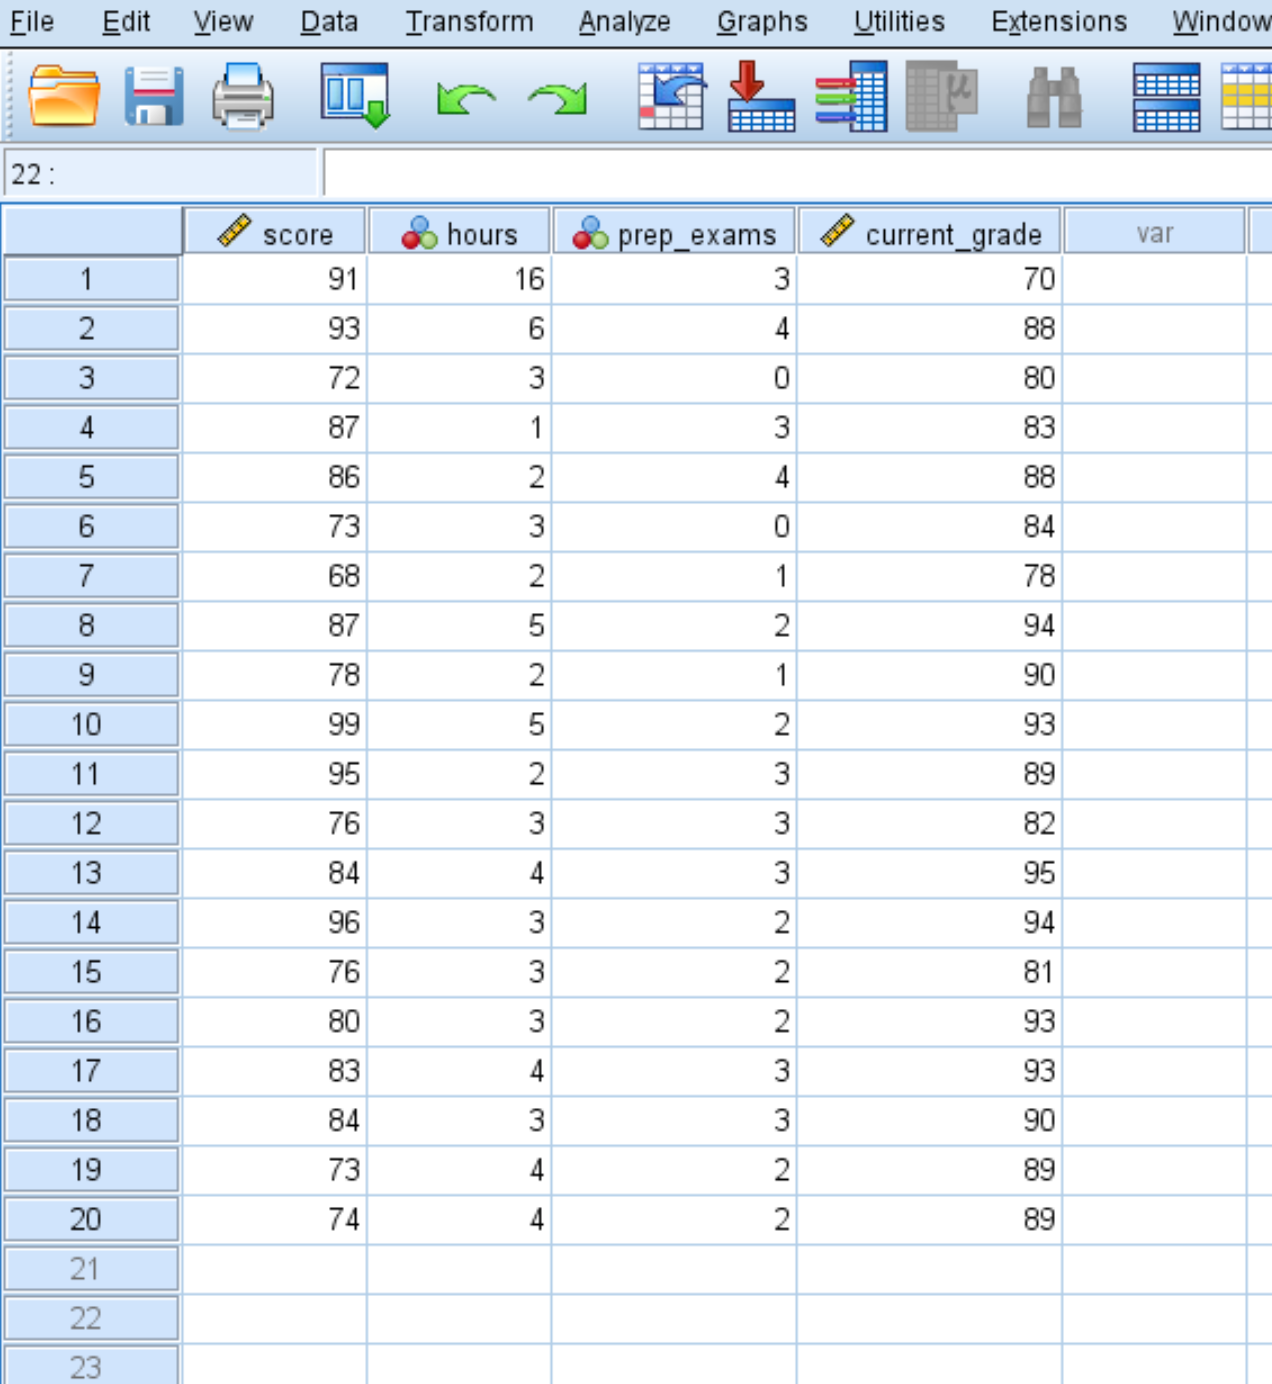Open the File menu
Screen dimensions: 1272x1384
(x=32, y=21)
